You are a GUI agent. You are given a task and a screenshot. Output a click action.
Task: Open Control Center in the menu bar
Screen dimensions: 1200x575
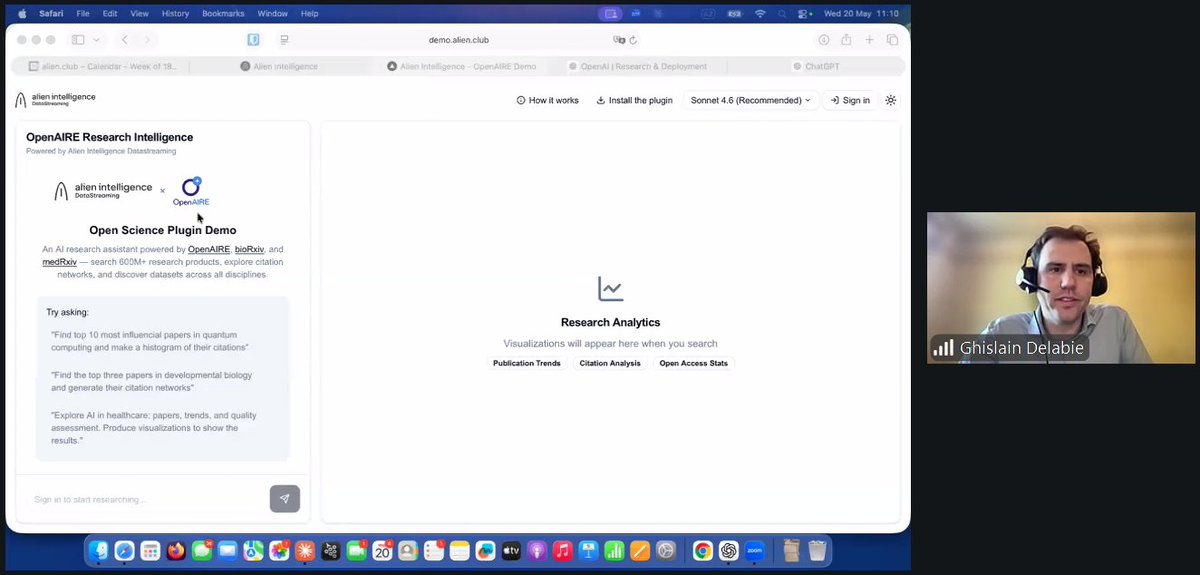pyautogui.click(x=804, y=14)
